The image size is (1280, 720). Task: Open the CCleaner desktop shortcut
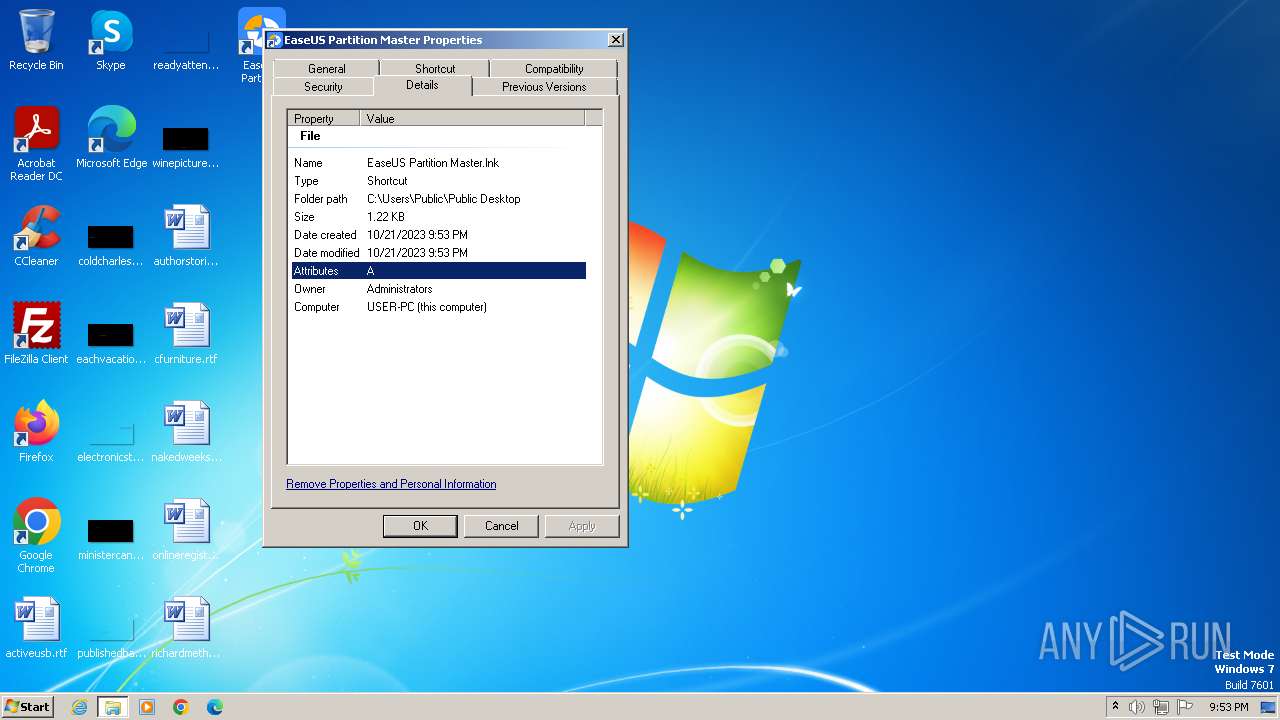click(36, 236)
